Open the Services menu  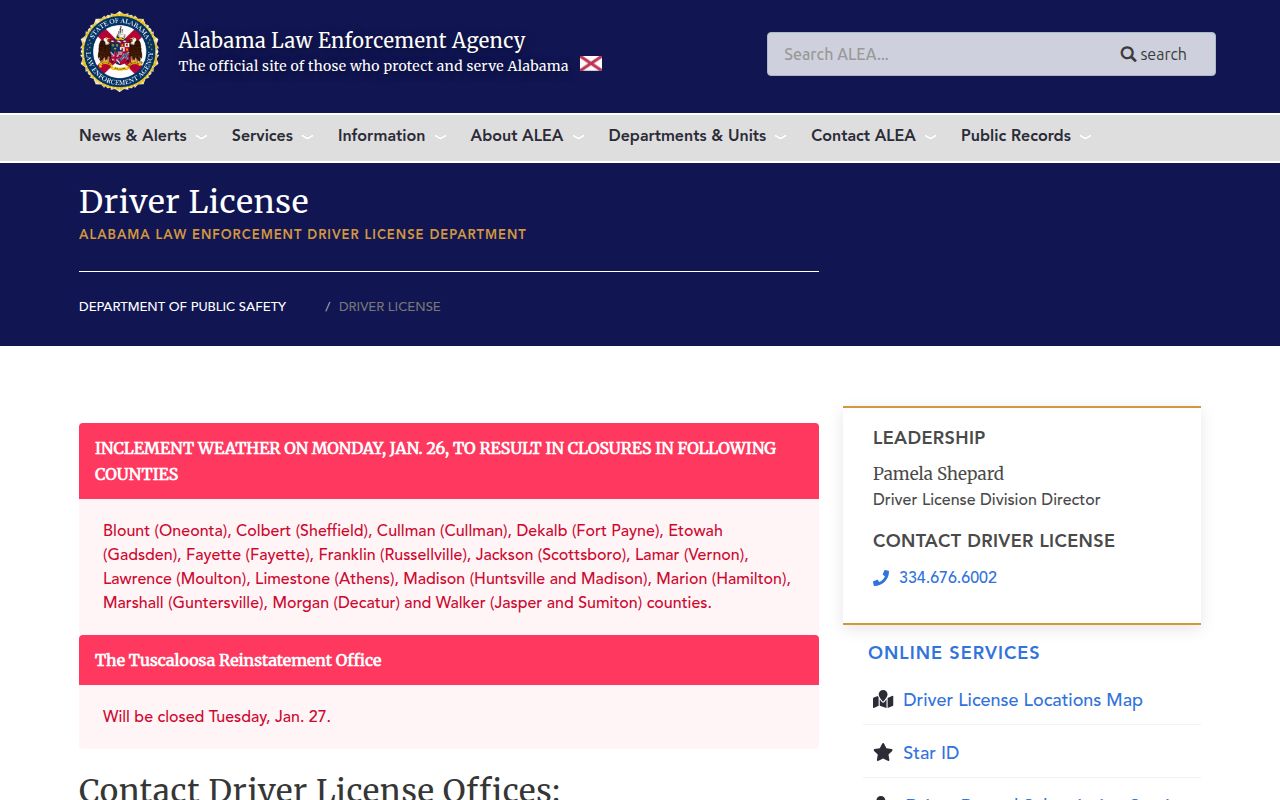262,136
